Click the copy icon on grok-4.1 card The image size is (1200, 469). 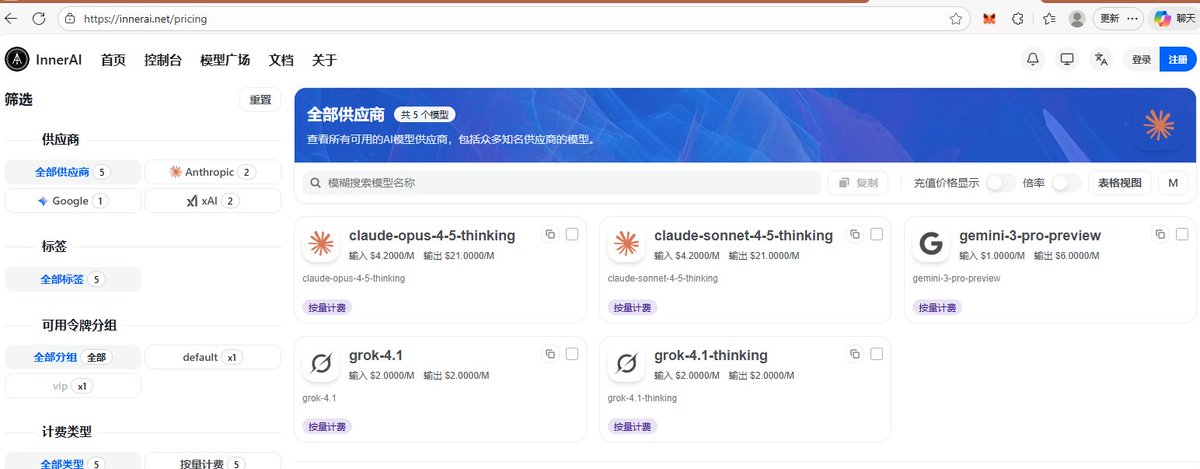click(550, 354)
